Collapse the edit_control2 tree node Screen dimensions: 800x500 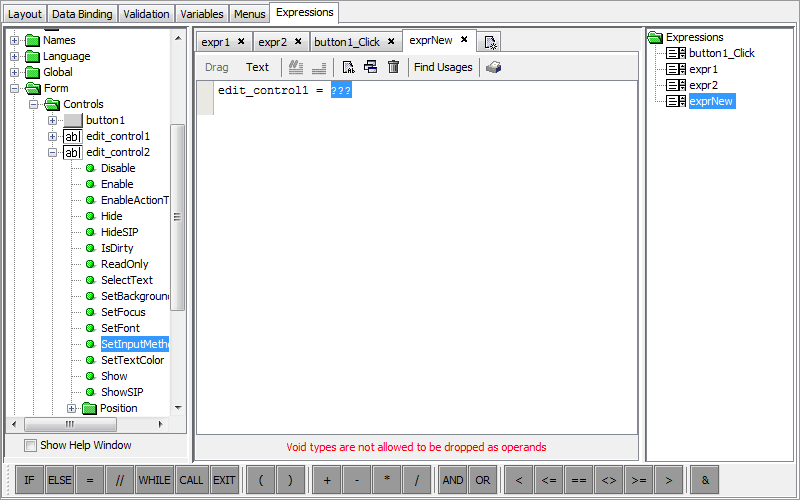(53, 152)
